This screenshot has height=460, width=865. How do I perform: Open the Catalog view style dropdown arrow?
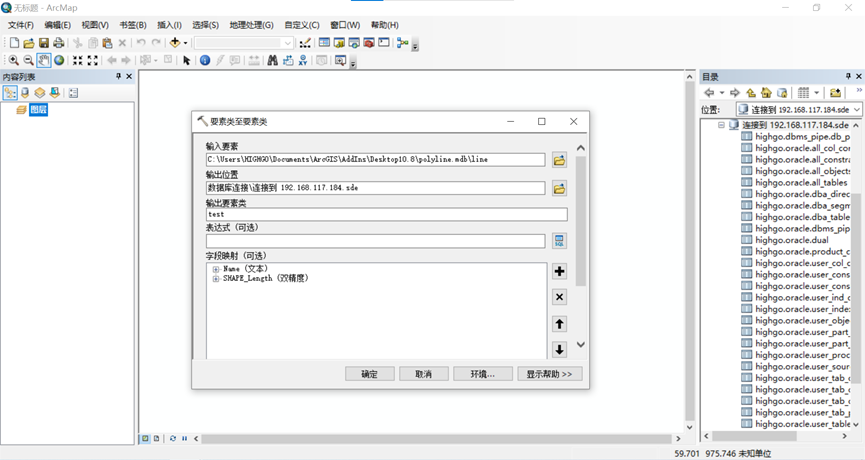(816, 93)
